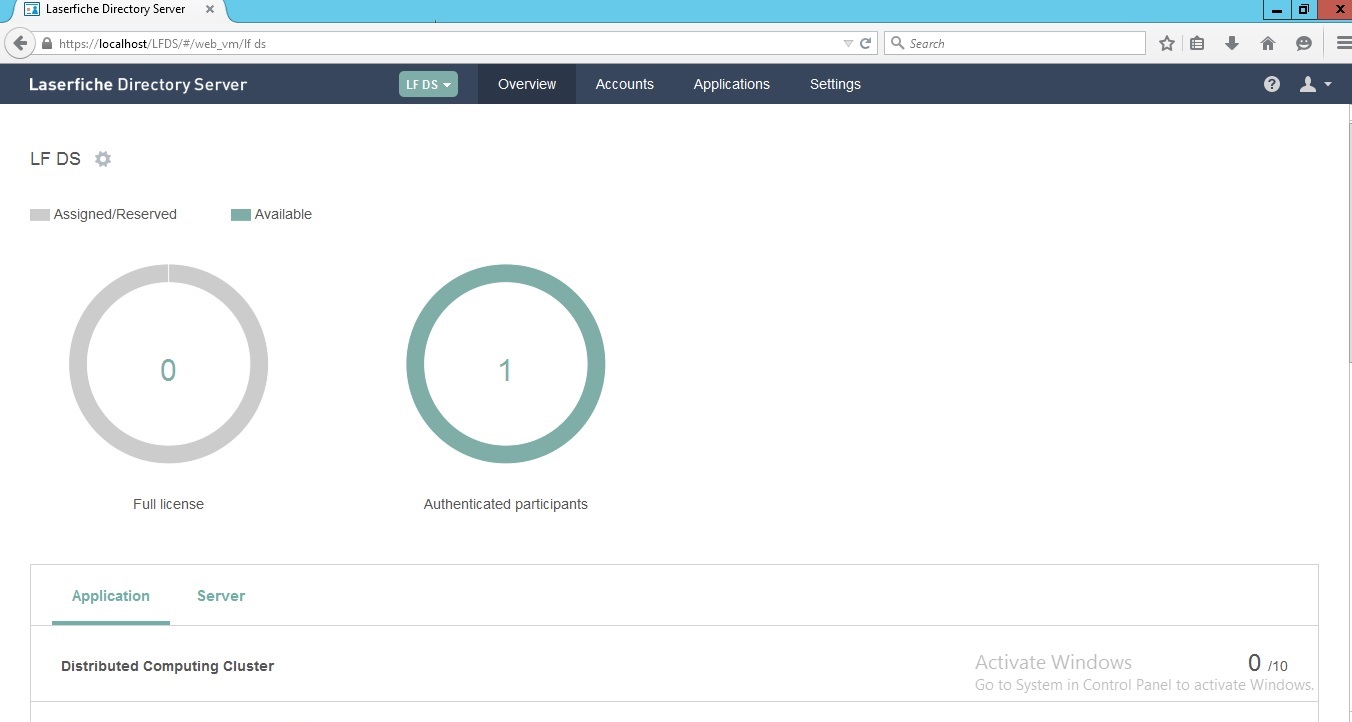
Task: Click the Available teal legend swatch
Action: 241,214
